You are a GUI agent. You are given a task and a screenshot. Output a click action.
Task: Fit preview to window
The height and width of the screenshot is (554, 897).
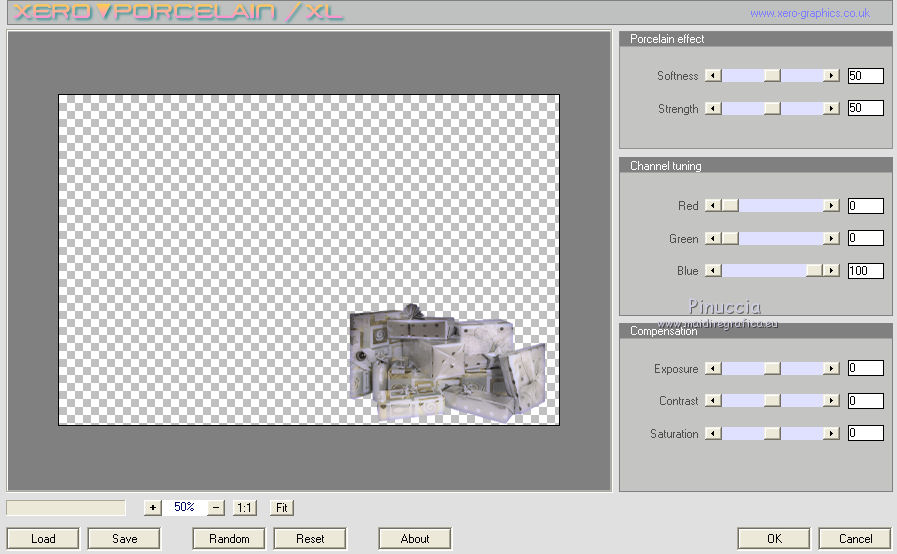tap(282, 508)
